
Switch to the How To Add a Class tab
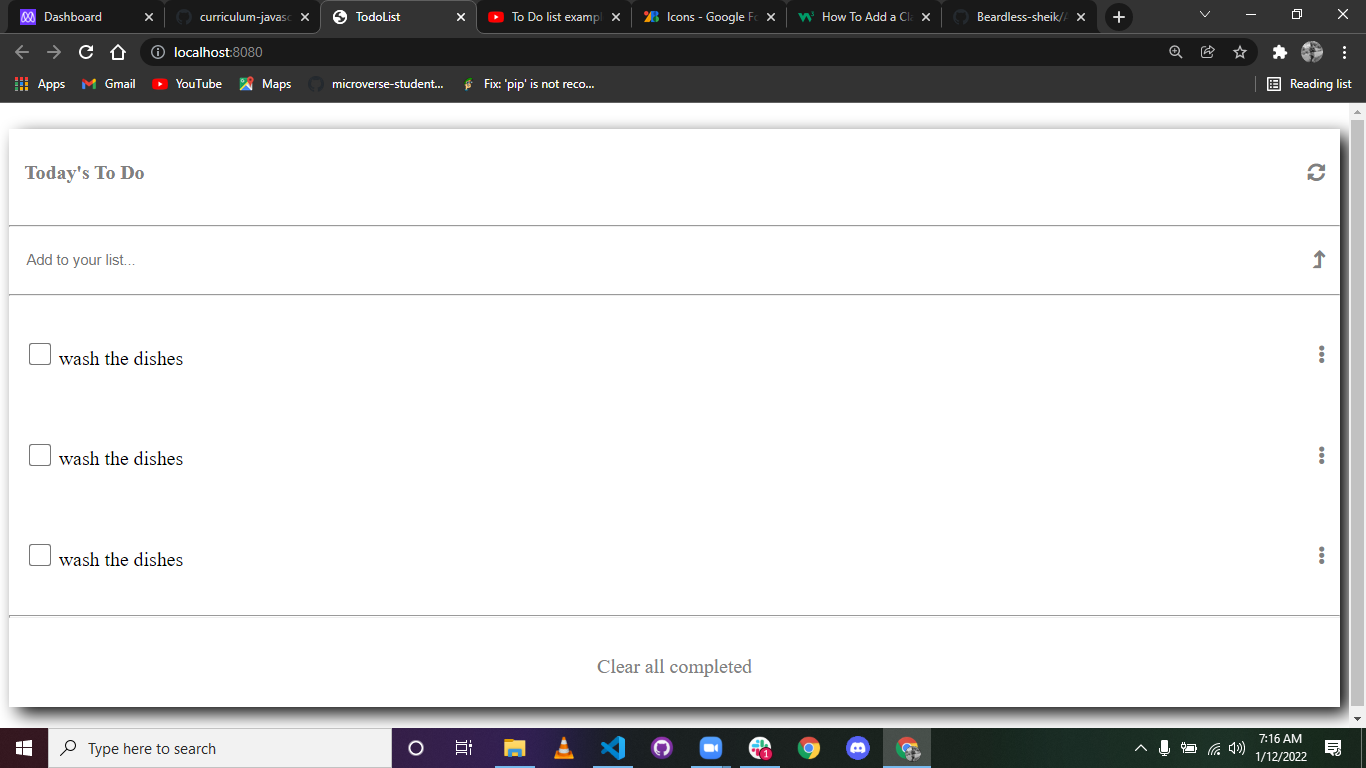pyautogui.click(x=866, y=17)
